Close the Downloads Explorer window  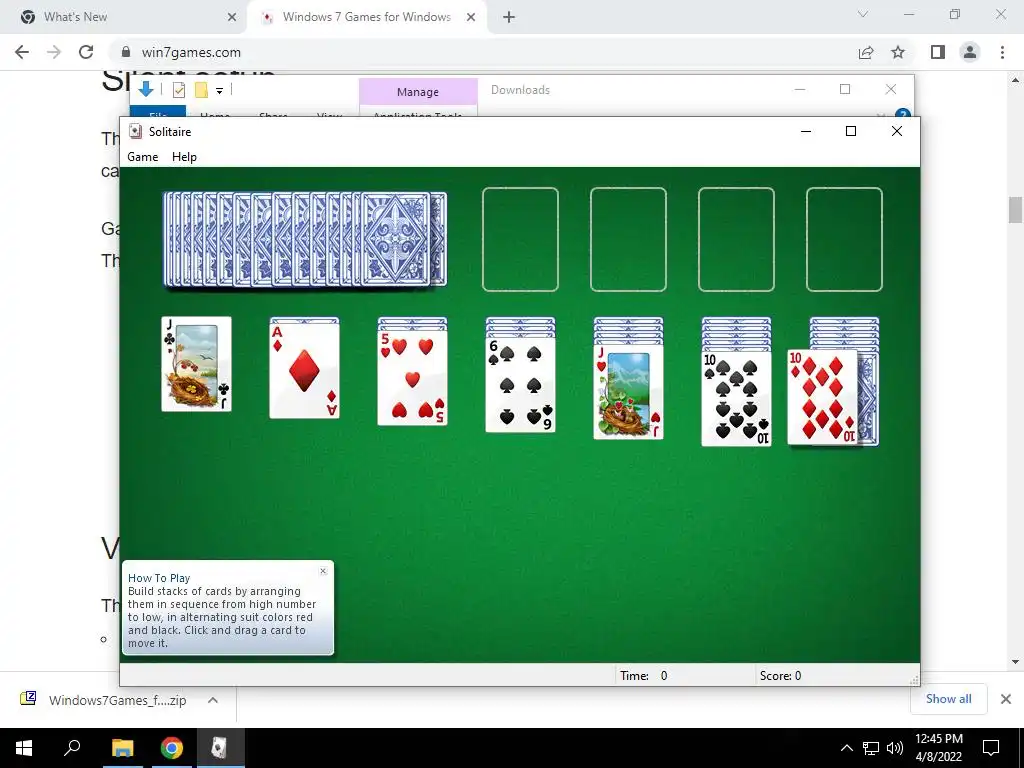(x=891, y=89)
